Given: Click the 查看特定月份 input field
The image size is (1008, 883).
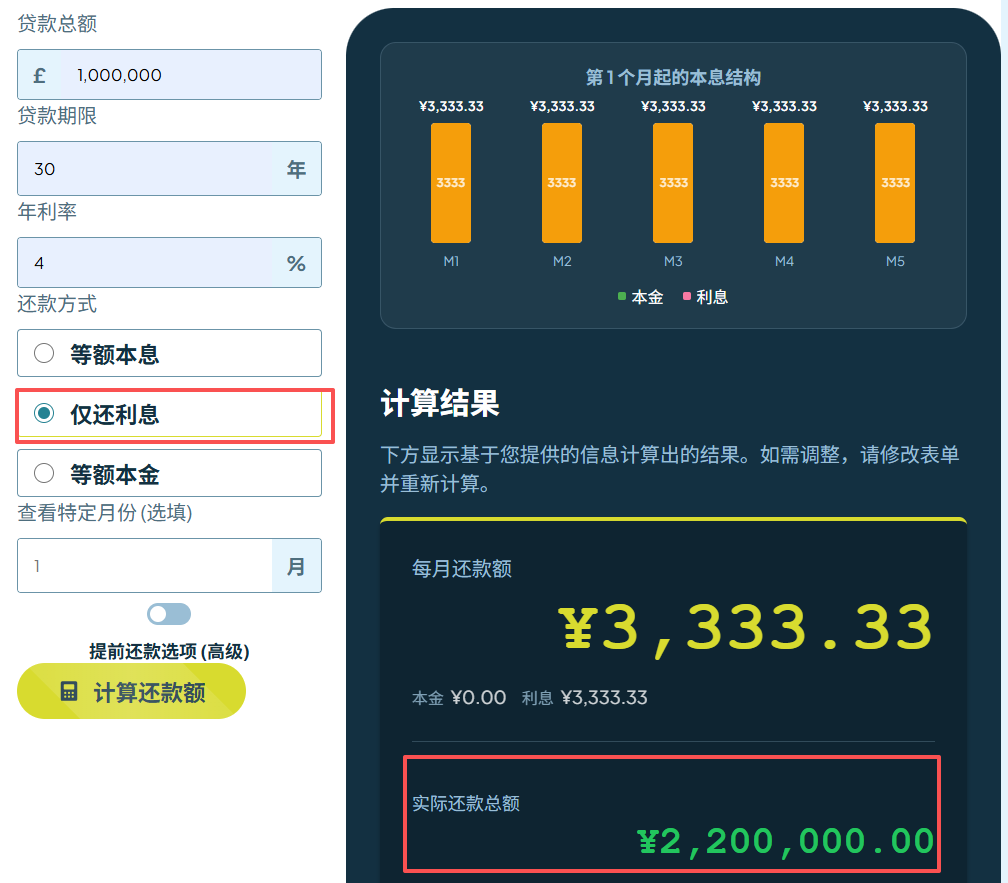Looking at the screenshot, I should (140, 566).
